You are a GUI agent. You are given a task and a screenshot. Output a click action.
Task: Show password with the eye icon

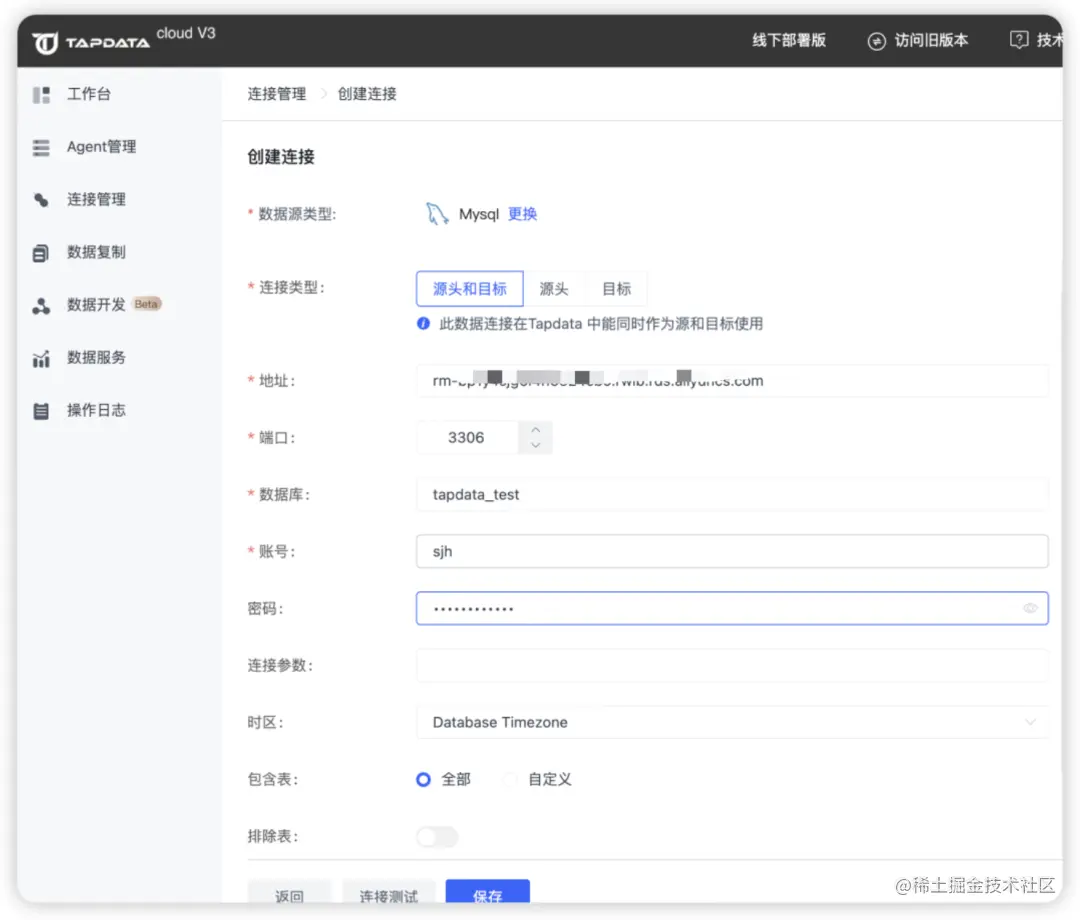click(1030, 608)
